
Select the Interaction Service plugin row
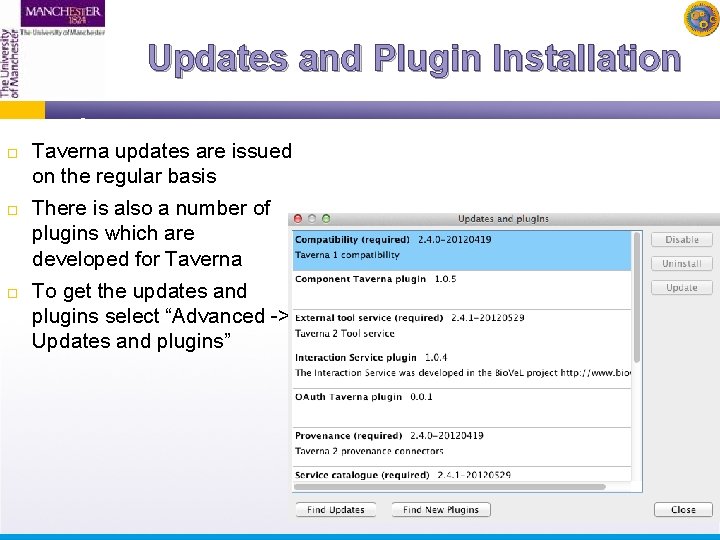462,369
